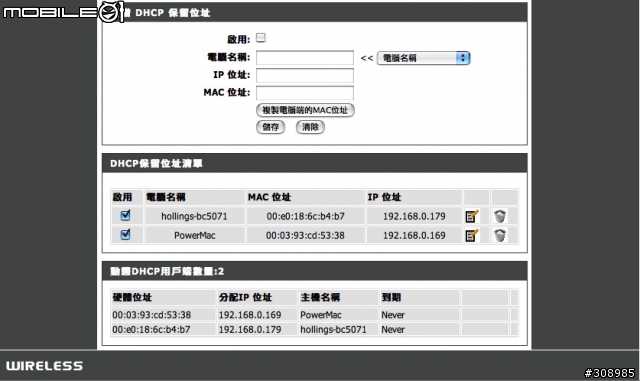The image size is (640, 381).
Task: Select hardware address 00:e0:18:6c:b4:b7 in dynamic clients
Action: [151, 330]
